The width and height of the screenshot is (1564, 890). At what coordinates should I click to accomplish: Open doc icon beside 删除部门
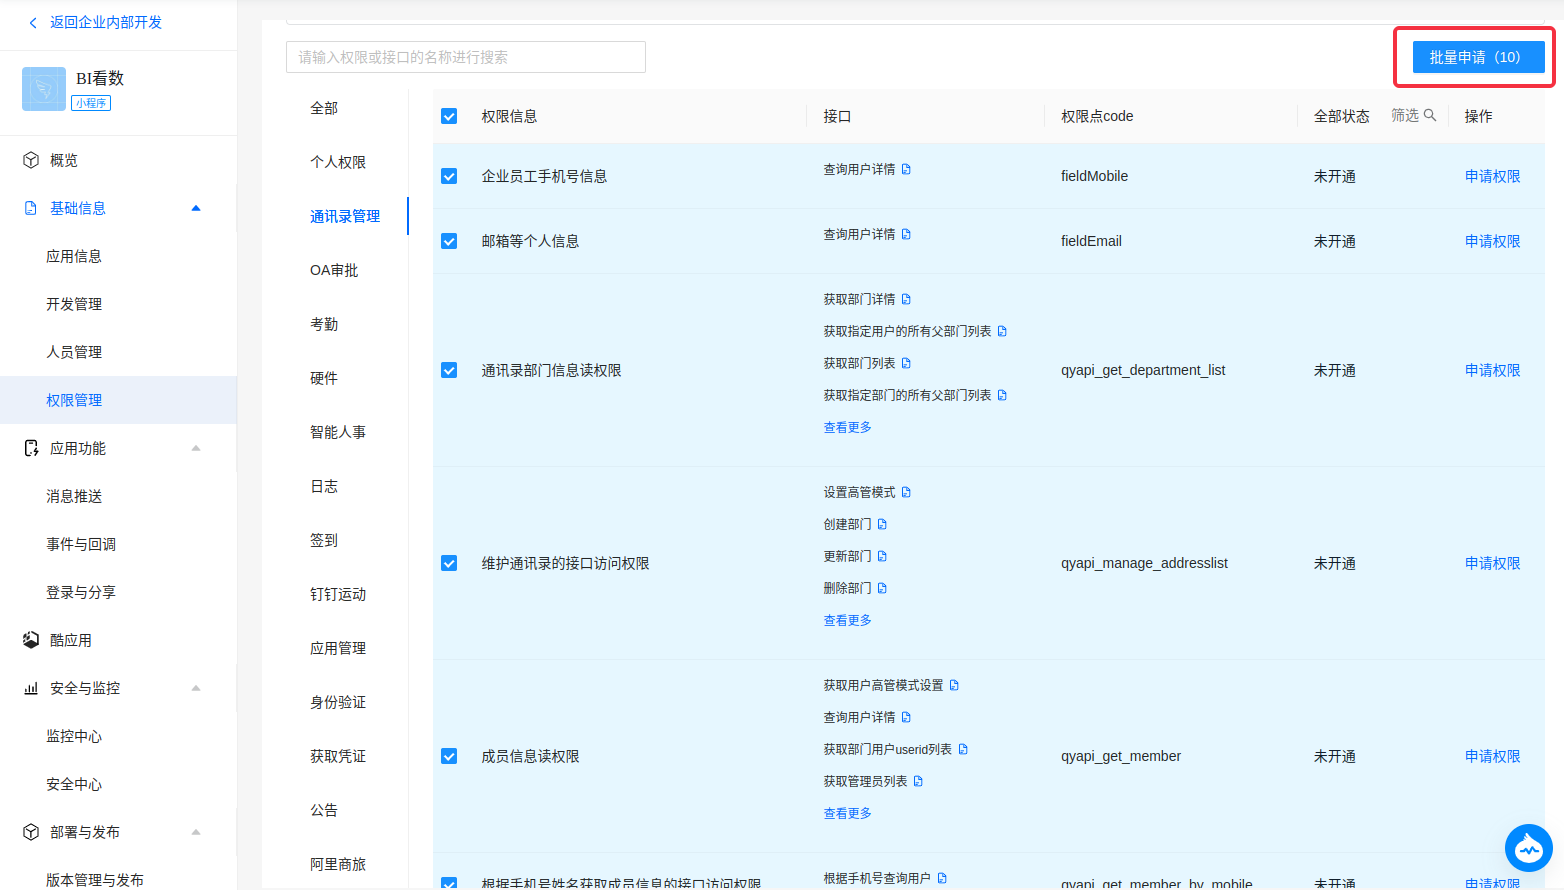[882, 588]
